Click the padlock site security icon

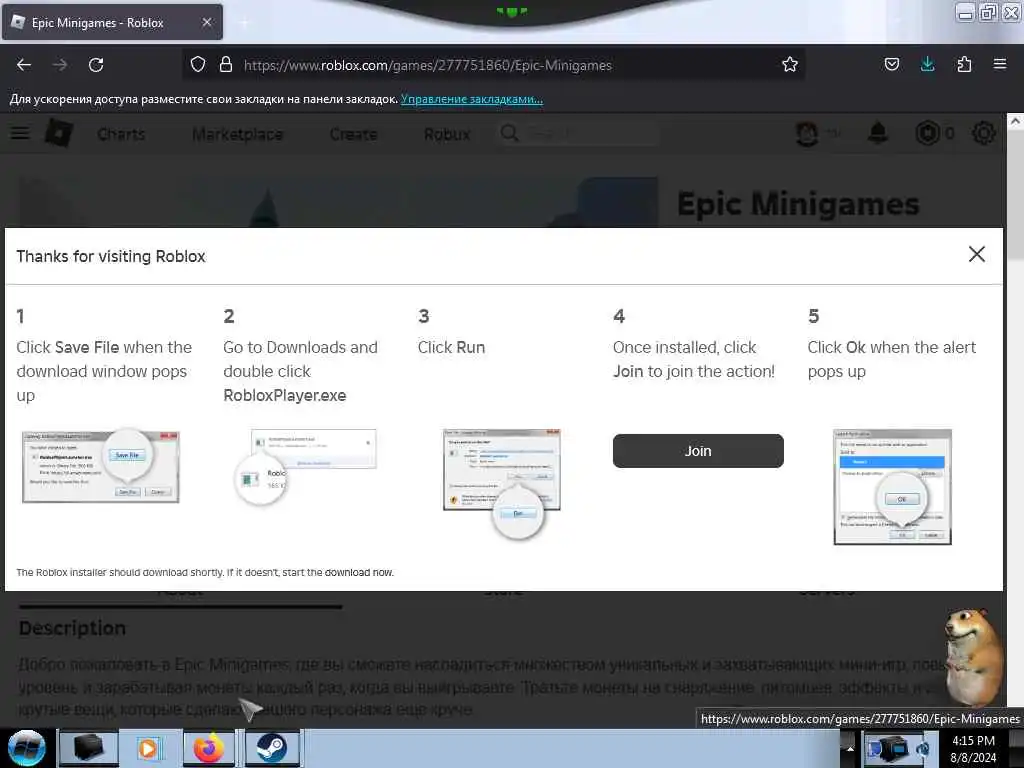[x=226, y=64]
